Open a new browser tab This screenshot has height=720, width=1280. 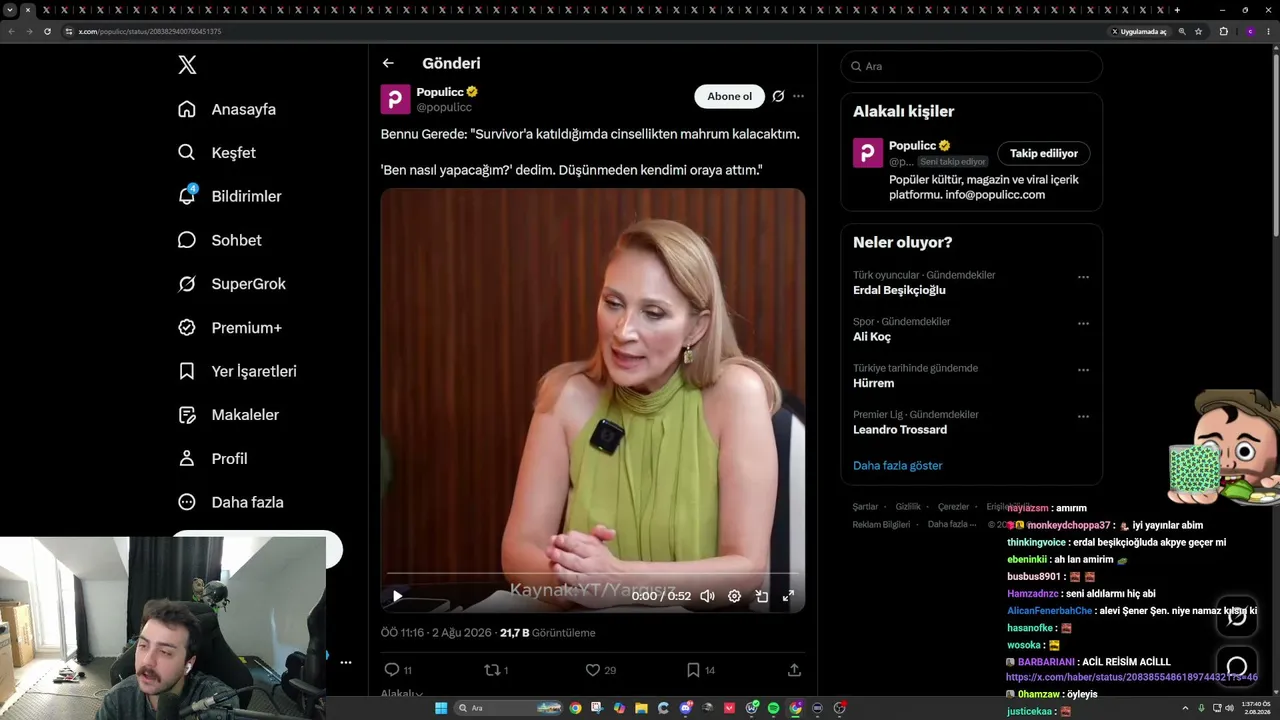(1177, 10)
